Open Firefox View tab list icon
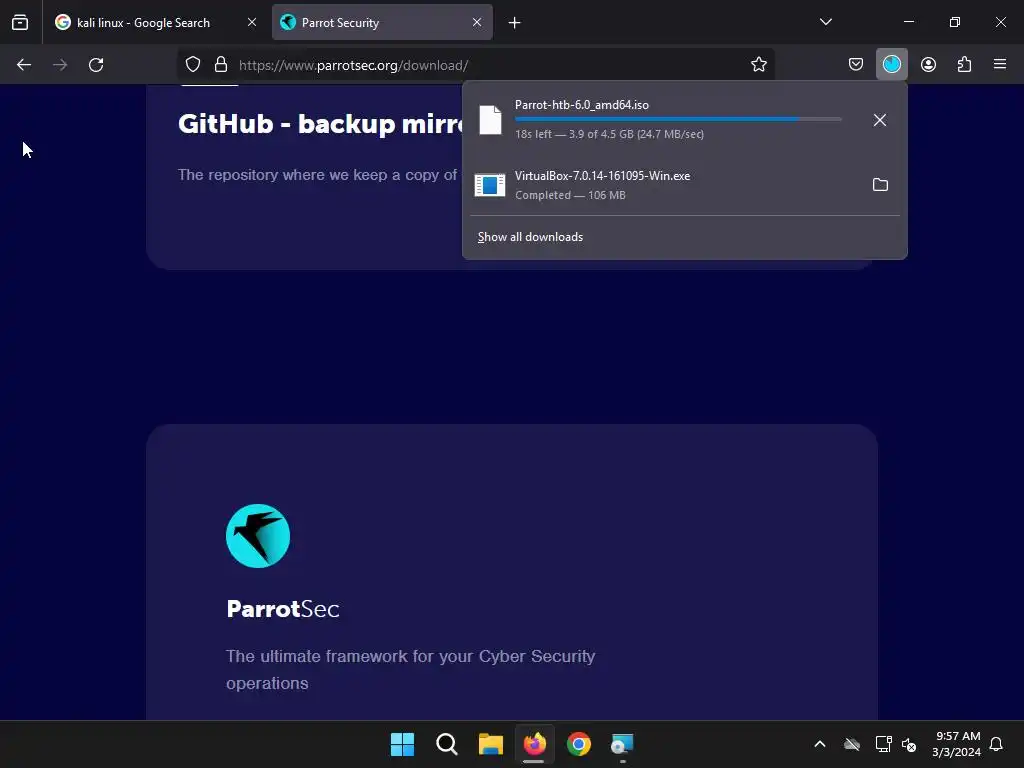Image resolution: width=1024 pixels, height=768 pixels. (x=20, y=22)
